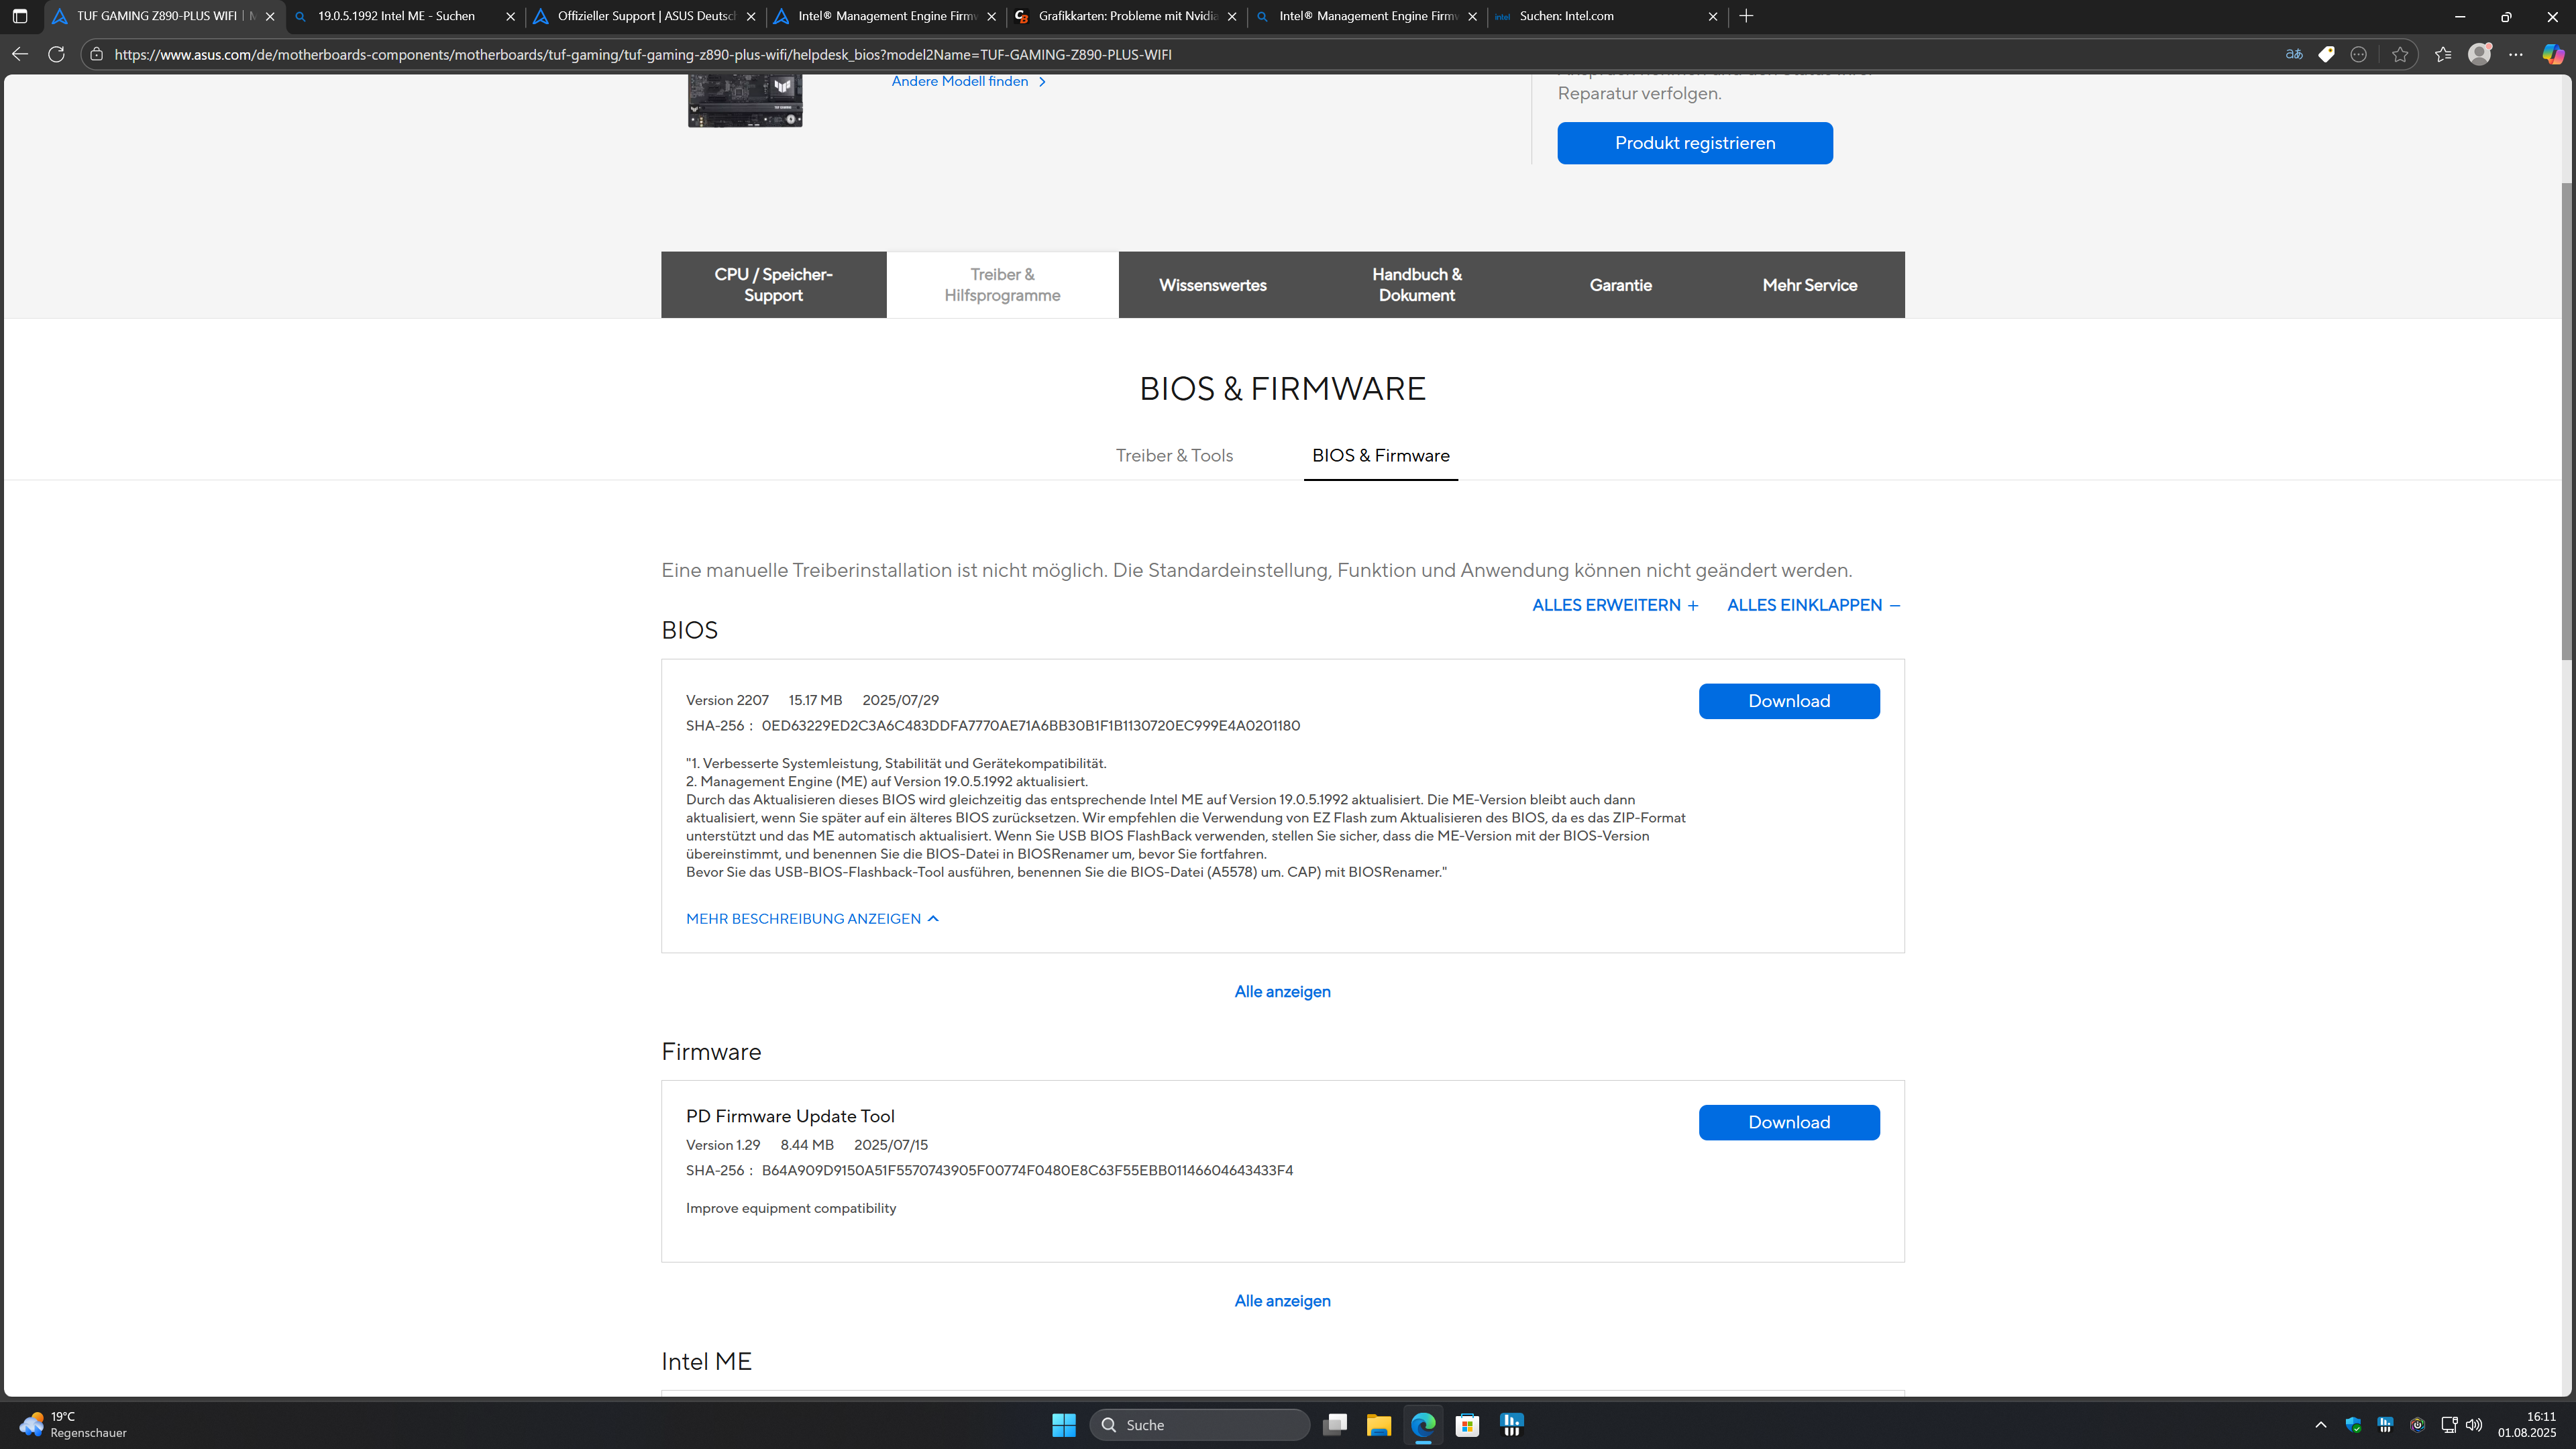
Task: Collapse all via ALLES EINKLAPPEN
Action: click(x=1813, y=605)
